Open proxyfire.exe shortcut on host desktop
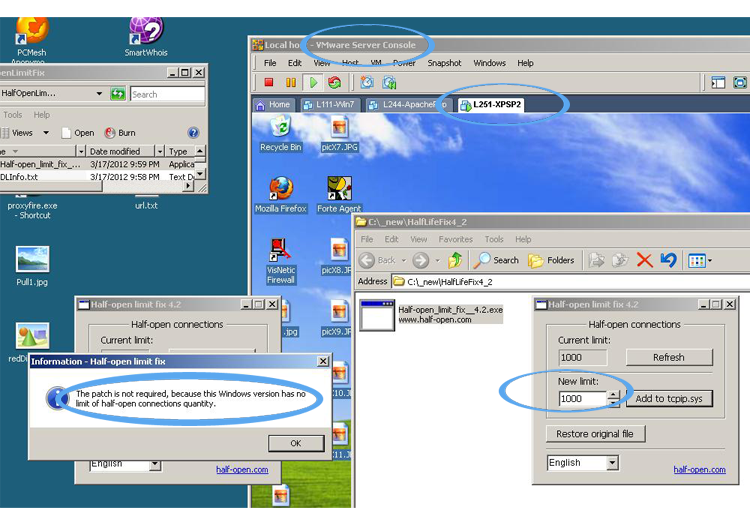Viewport: 750px width, 525px height. (32, 210)
